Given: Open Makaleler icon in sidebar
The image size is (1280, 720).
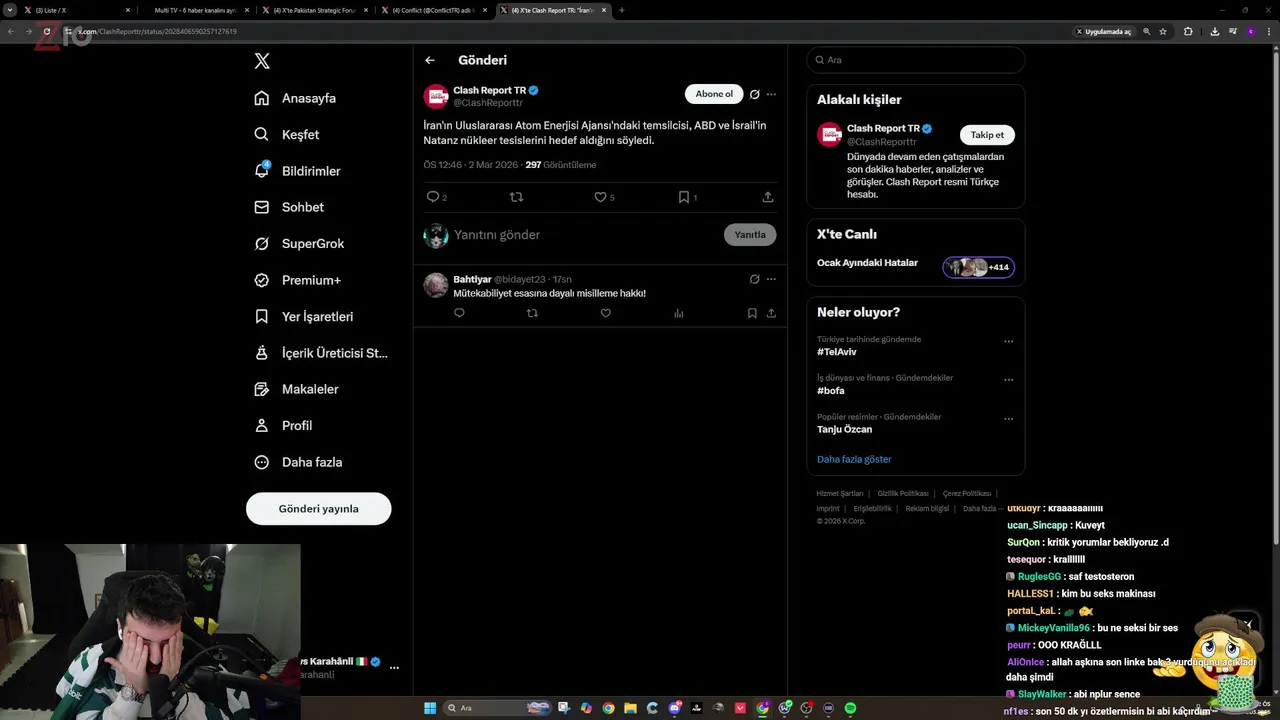Looking at the screenshot, I should (x=262, y=389).
